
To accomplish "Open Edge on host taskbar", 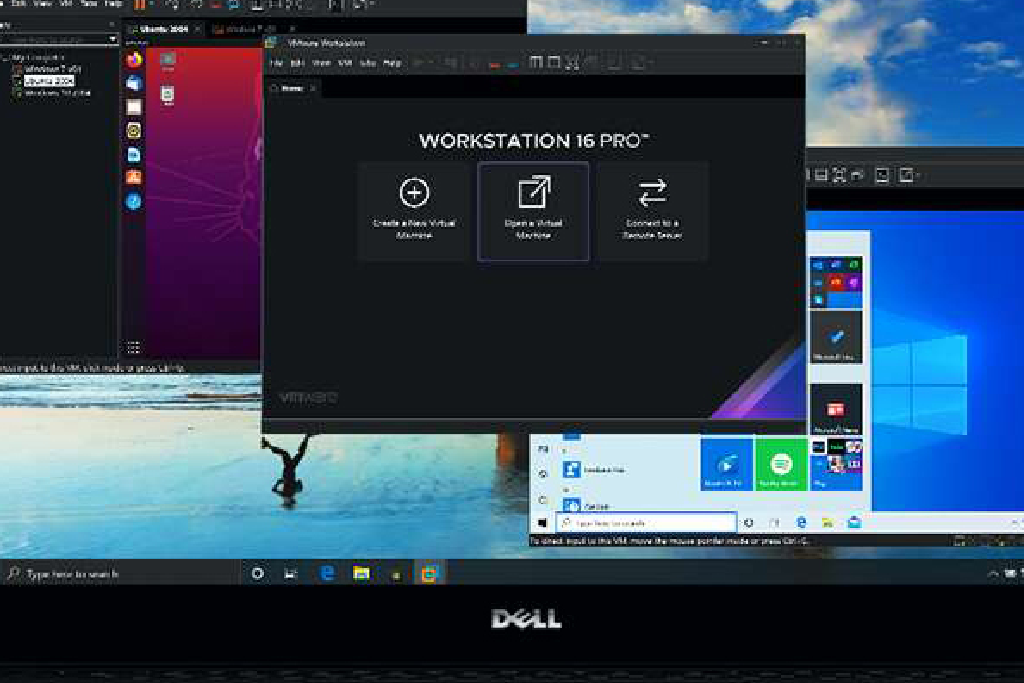I will pyautogui.click(x=327, y=573).
